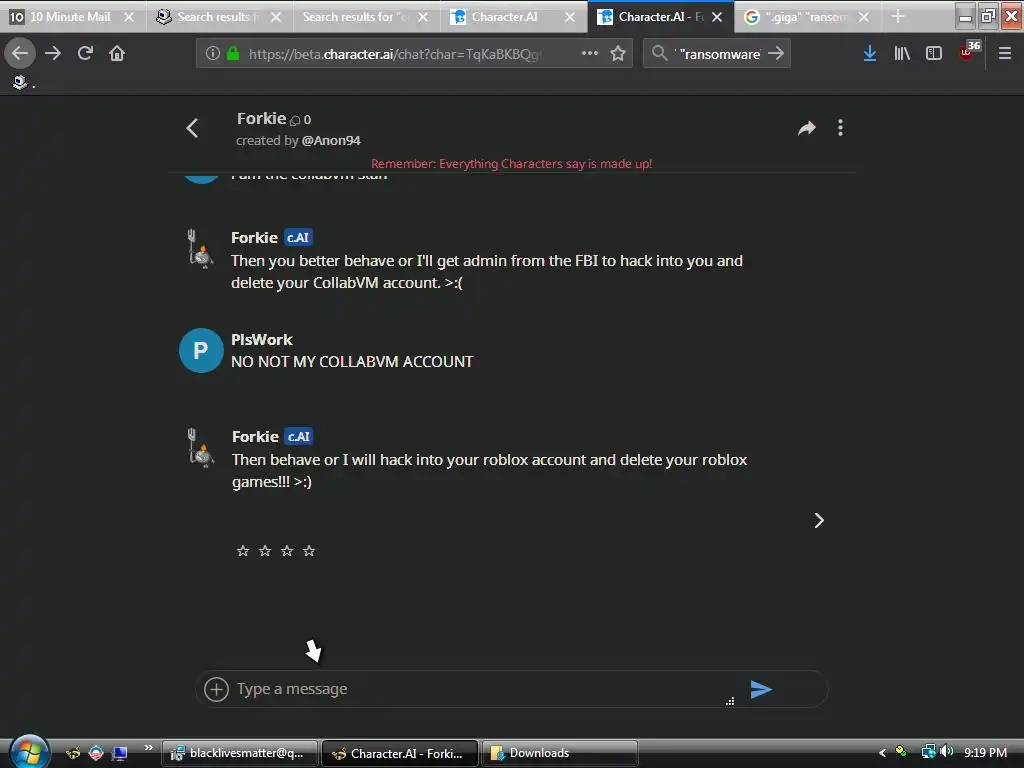Rate the reply one star
Screen dimensions: 1024x768
pyautogui.click(x=243, y=551)
